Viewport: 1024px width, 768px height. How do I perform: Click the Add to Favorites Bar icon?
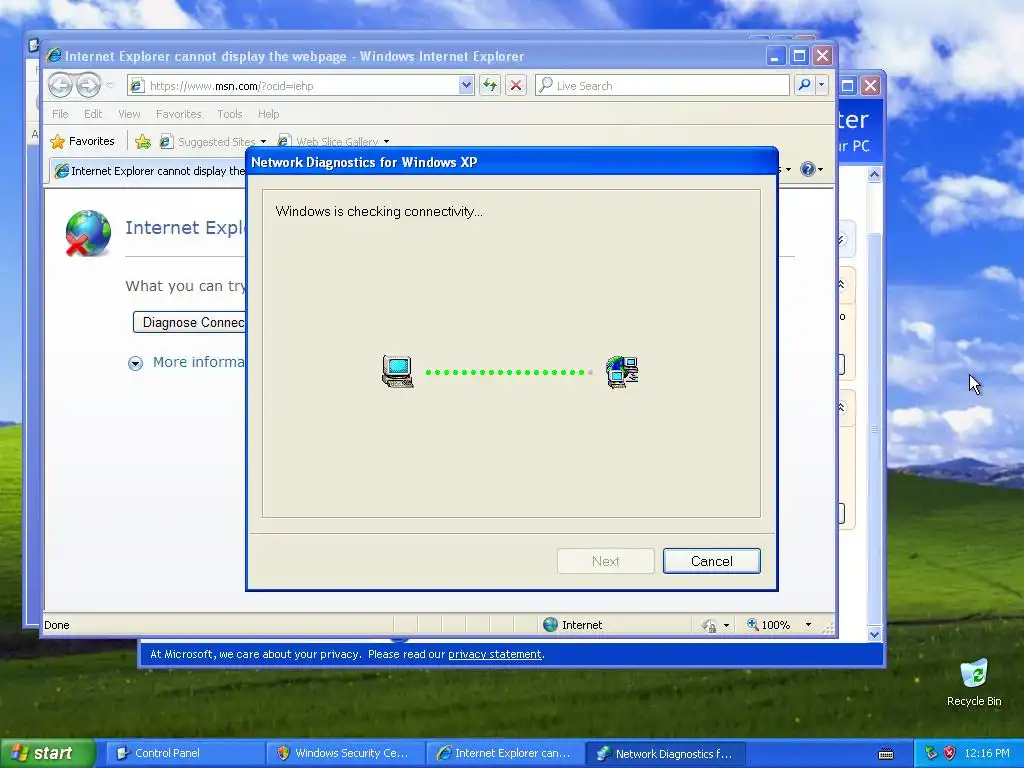coord(143,141)
